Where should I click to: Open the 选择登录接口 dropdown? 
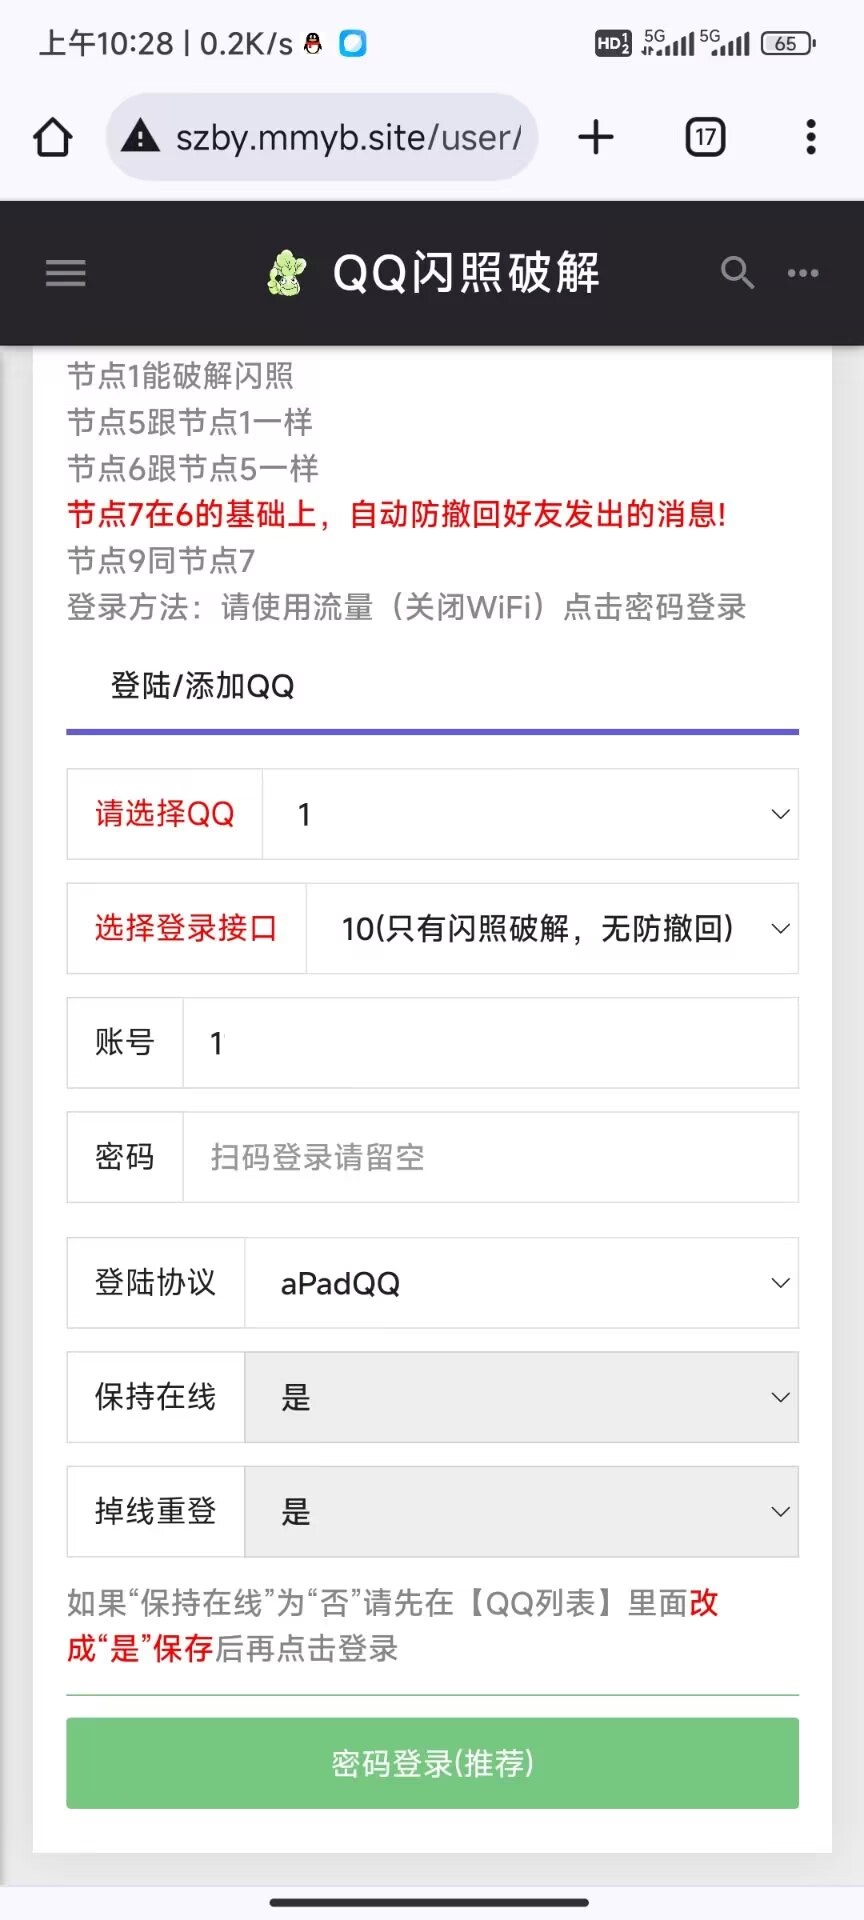552,928
